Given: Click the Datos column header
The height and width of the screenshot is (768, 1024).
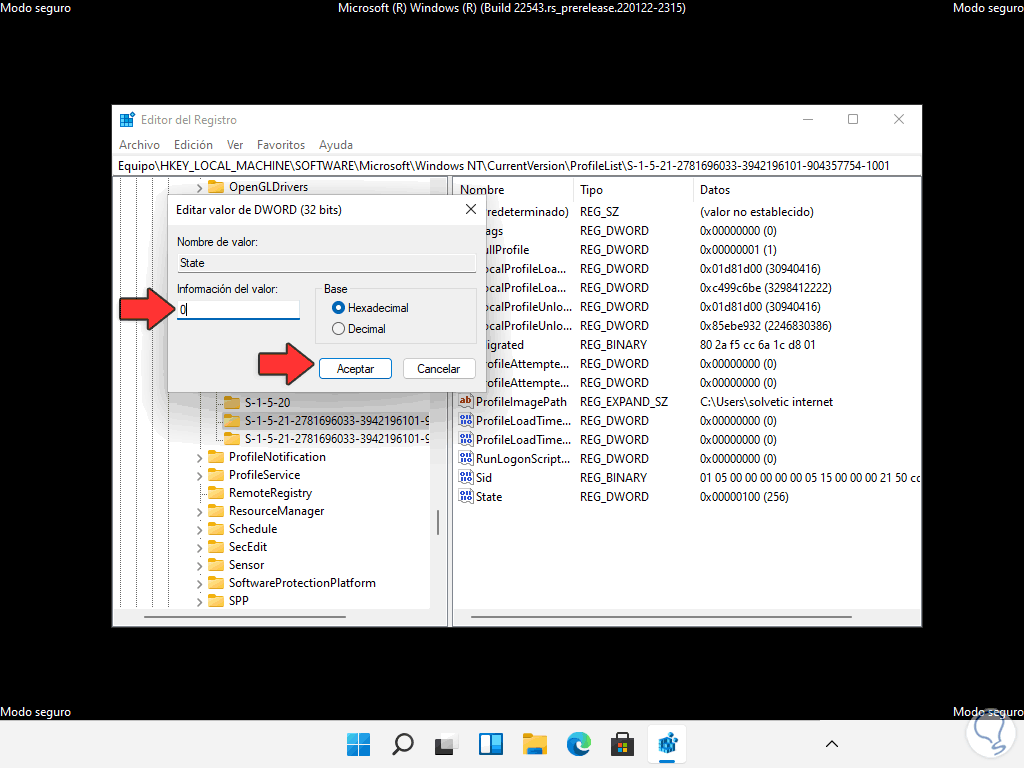Looking at the screenshot, I should [807, 190].
